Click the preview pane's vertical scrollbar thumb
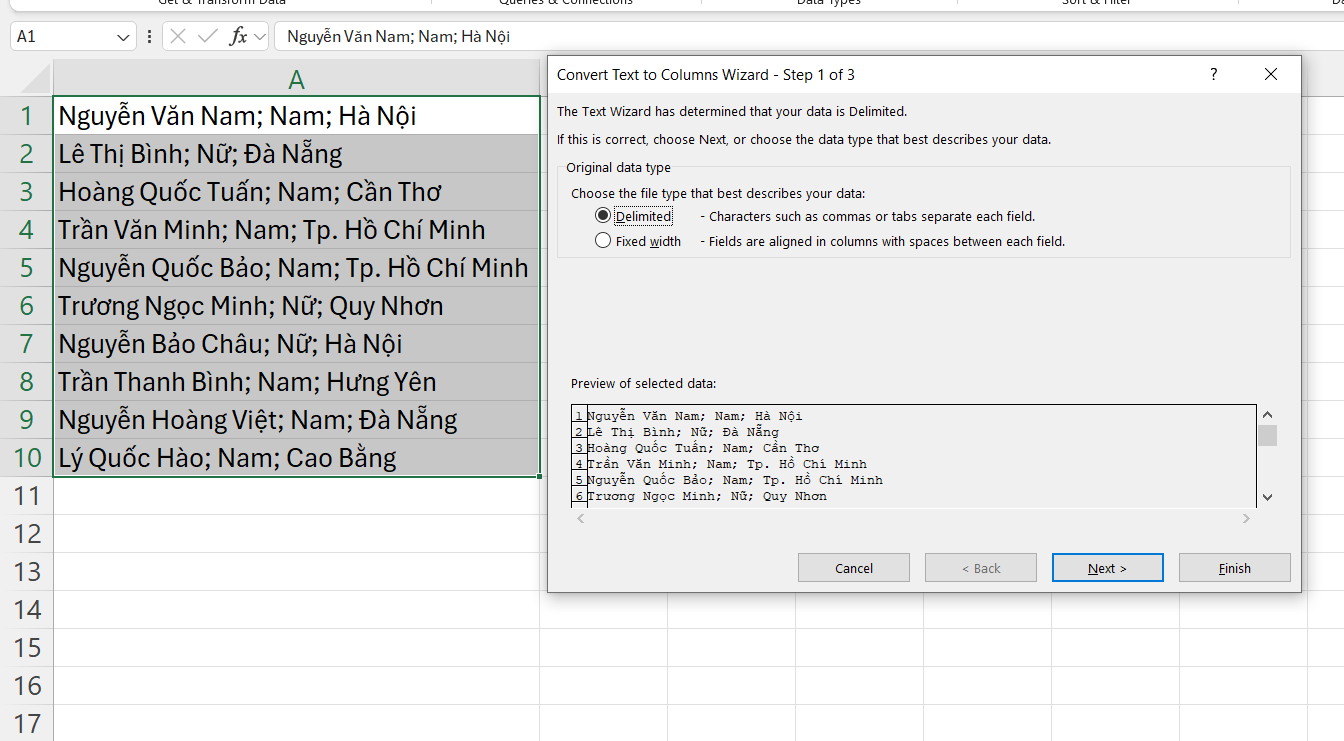Screen dimensions: 1344x741 point(1268,435)
